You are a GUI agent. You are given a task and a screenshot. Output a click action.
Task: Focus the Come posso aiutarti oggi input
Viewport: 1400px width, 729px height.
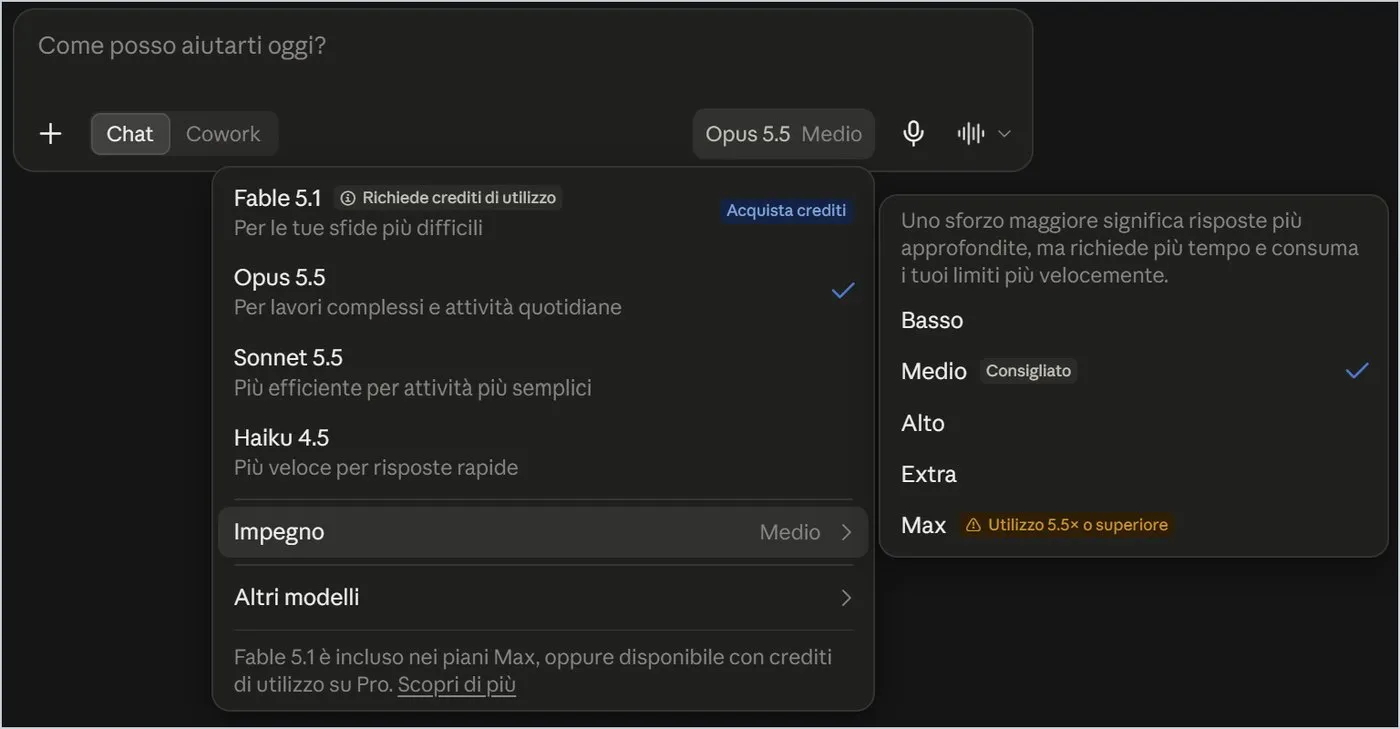click(523, 46)
